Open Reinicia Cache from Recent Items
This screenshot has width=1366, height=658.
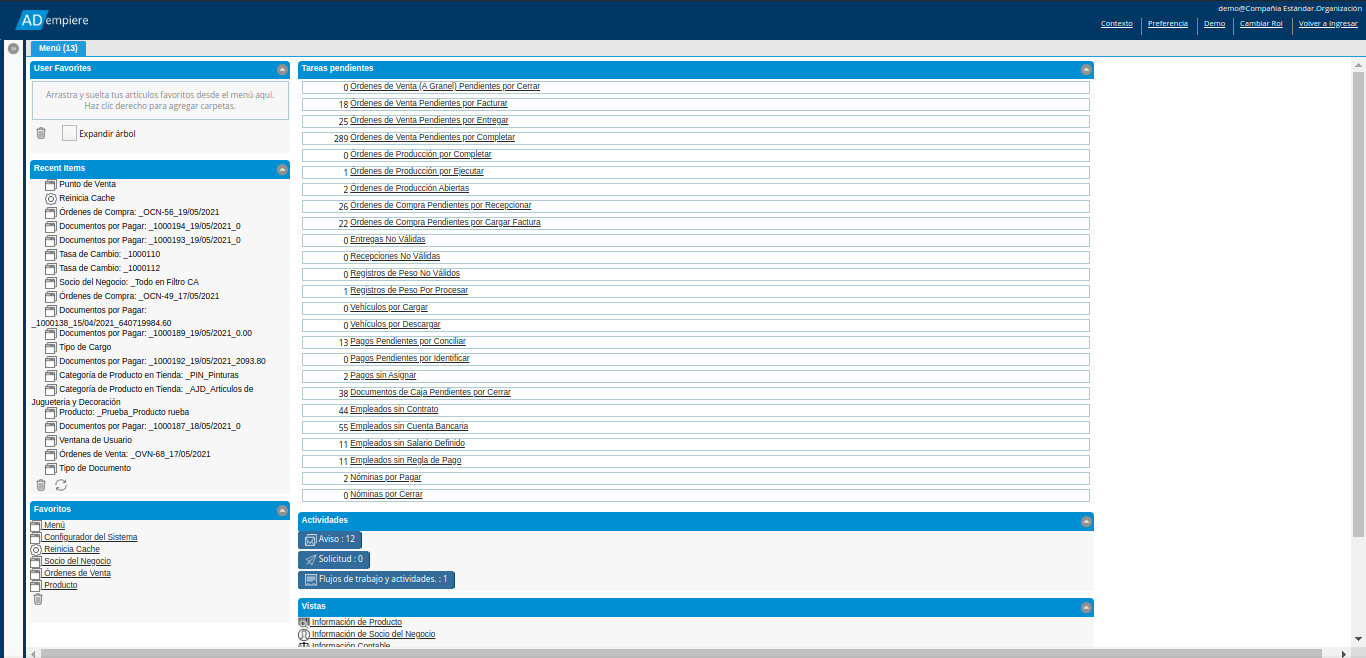(86, 198)
